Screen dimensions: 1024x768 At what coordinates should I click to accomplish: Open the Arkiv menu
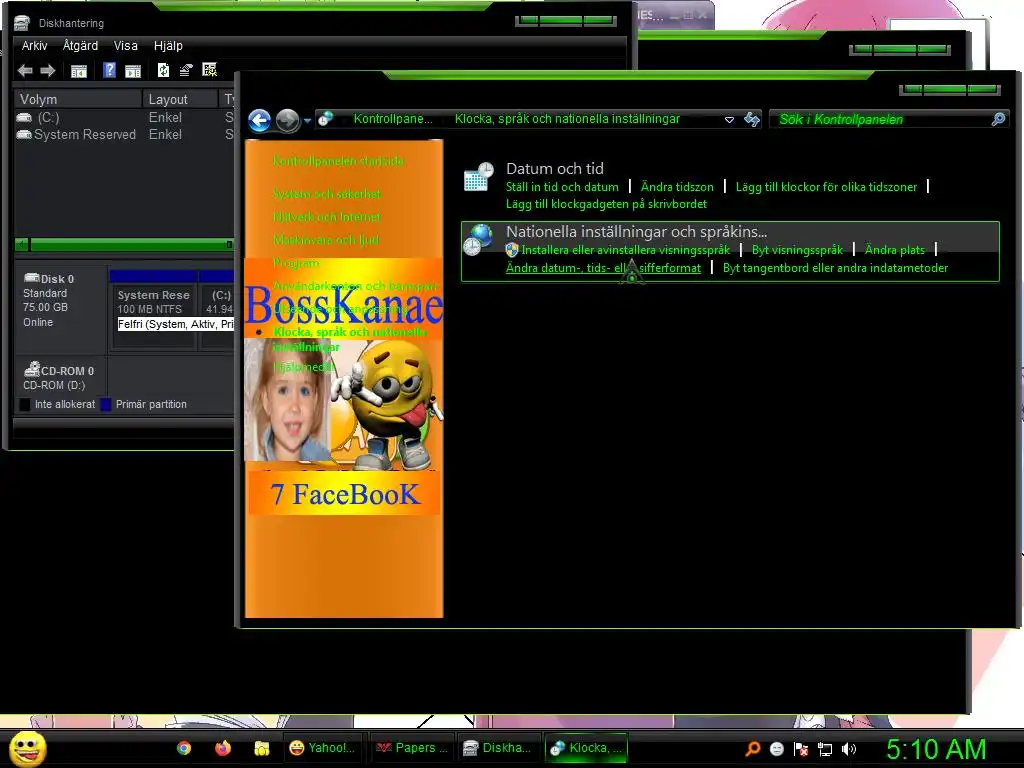(34, 46)
